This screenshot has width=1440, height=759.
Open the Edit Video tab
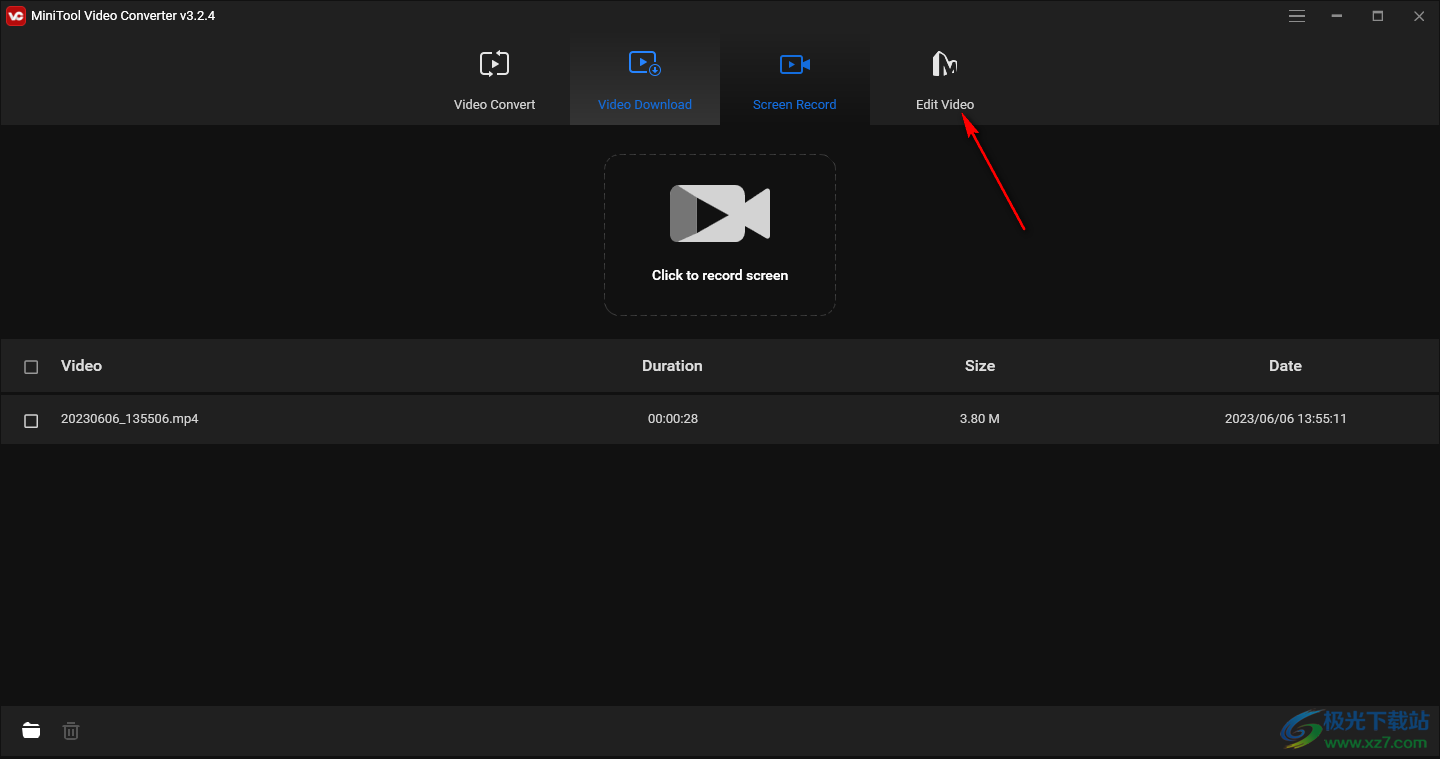click(x=945, y=81)
